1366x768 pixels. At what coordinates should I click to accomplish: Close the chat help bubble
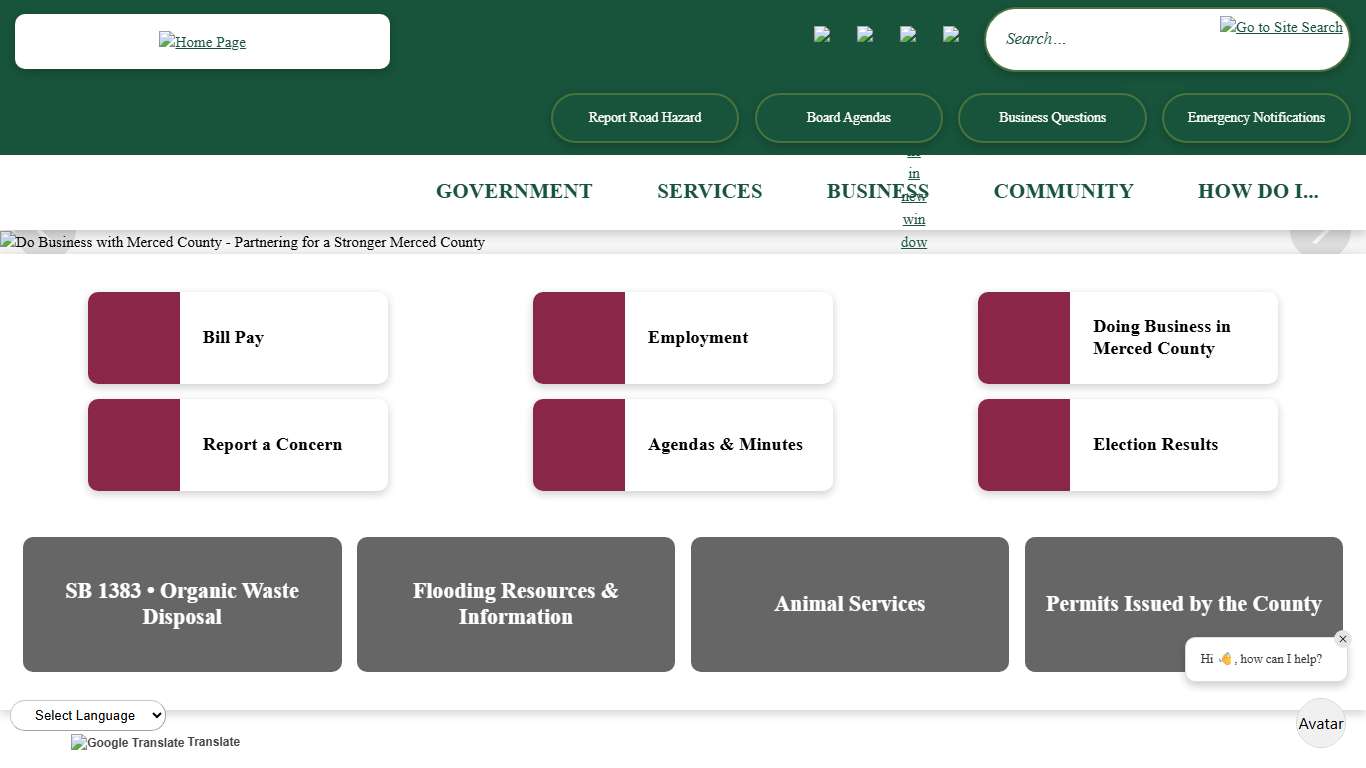point(1342,639)
